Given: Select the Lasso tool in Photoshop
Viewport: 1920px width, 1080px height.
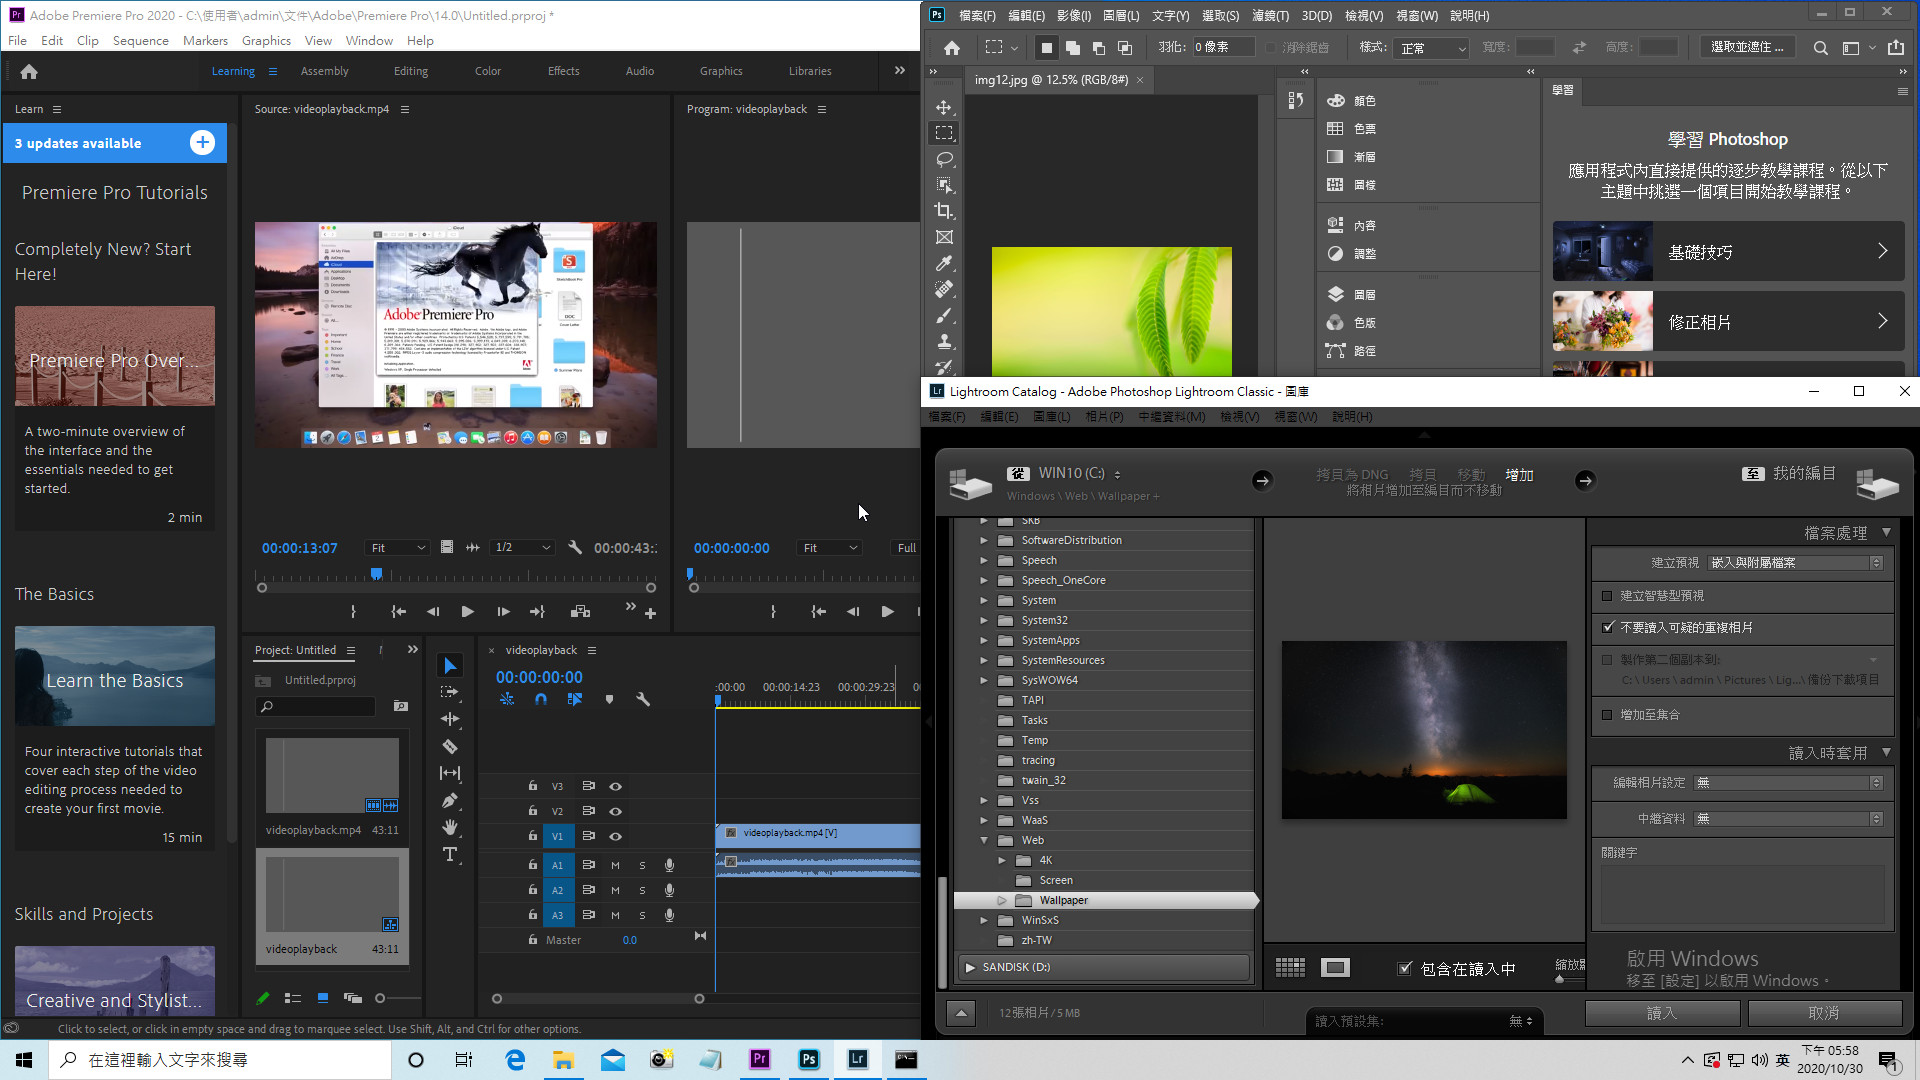Looking at the screenshot, I should pos(944,159).
